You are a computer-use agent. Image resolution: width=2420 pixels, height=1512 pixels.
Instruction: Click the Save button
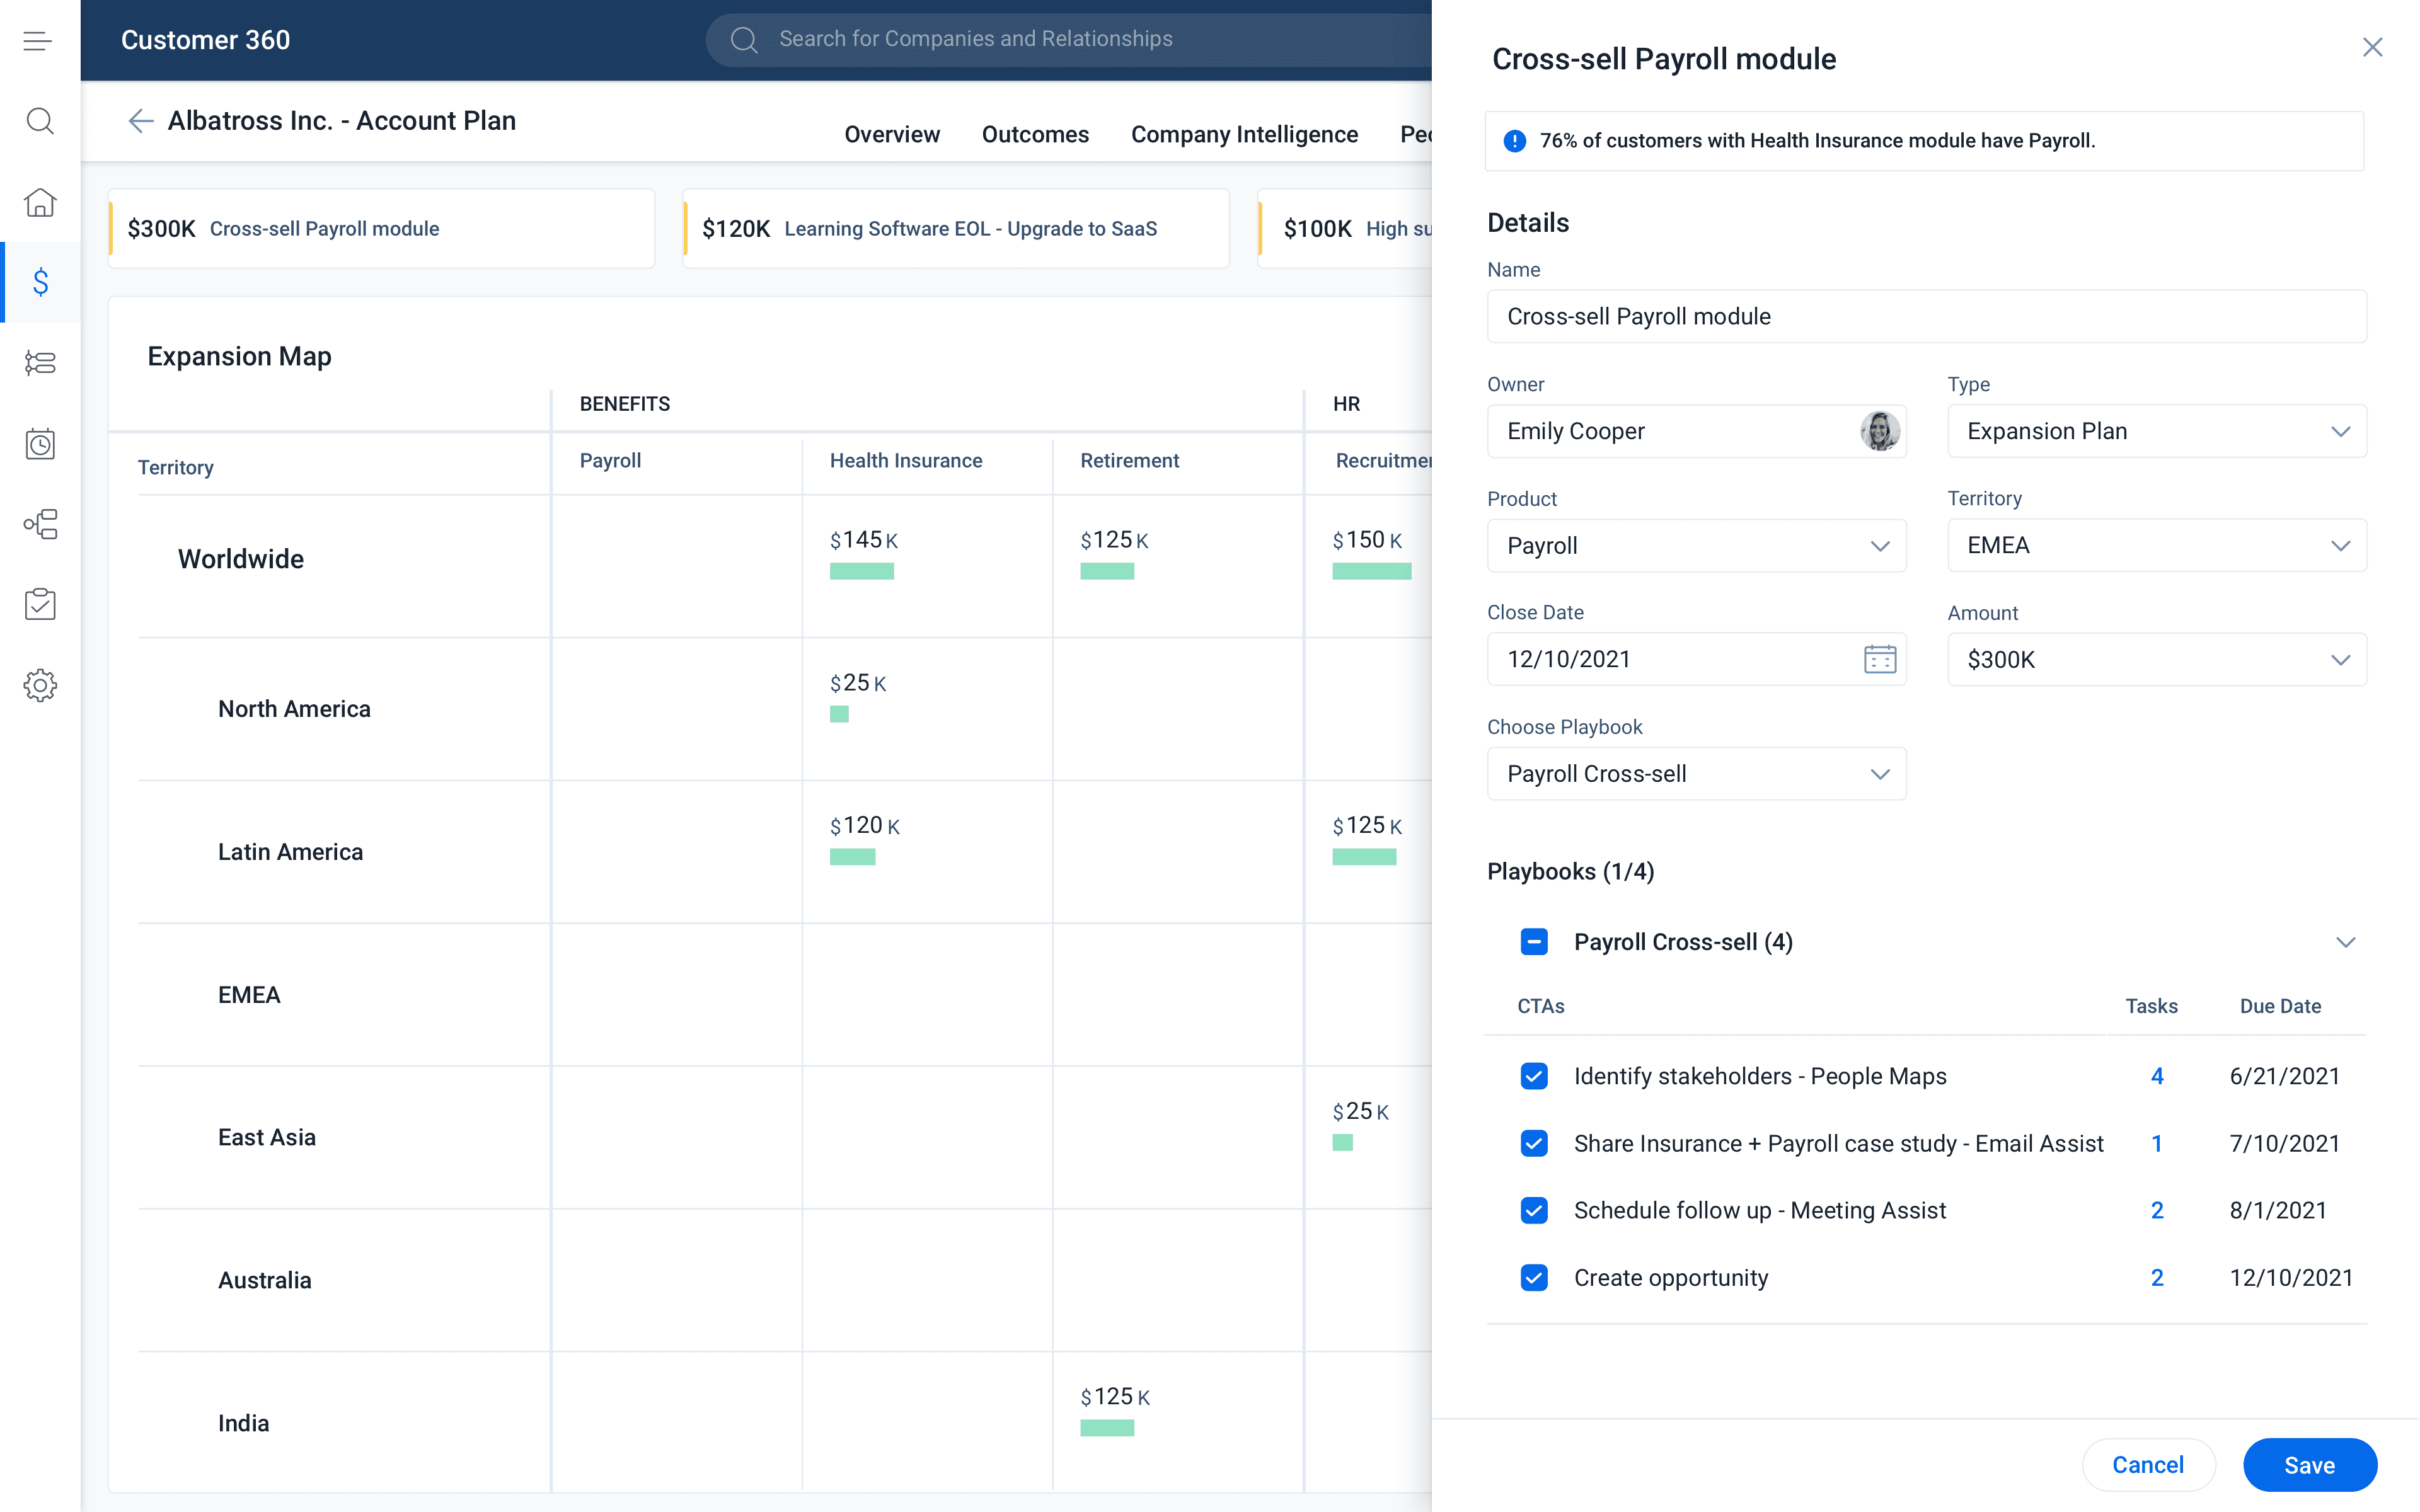coord(2309,1465)
